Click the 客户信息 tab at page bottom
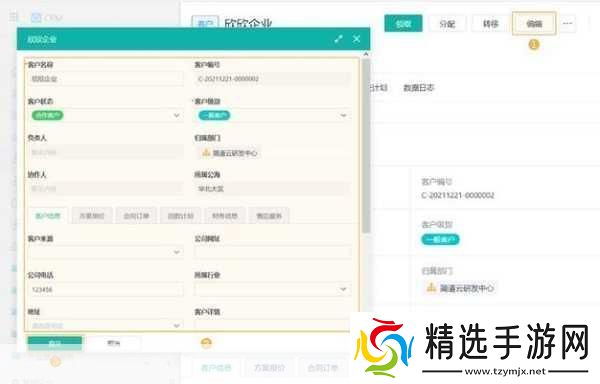The height and width of the screenshot is (384, 600). coord(216,368)
